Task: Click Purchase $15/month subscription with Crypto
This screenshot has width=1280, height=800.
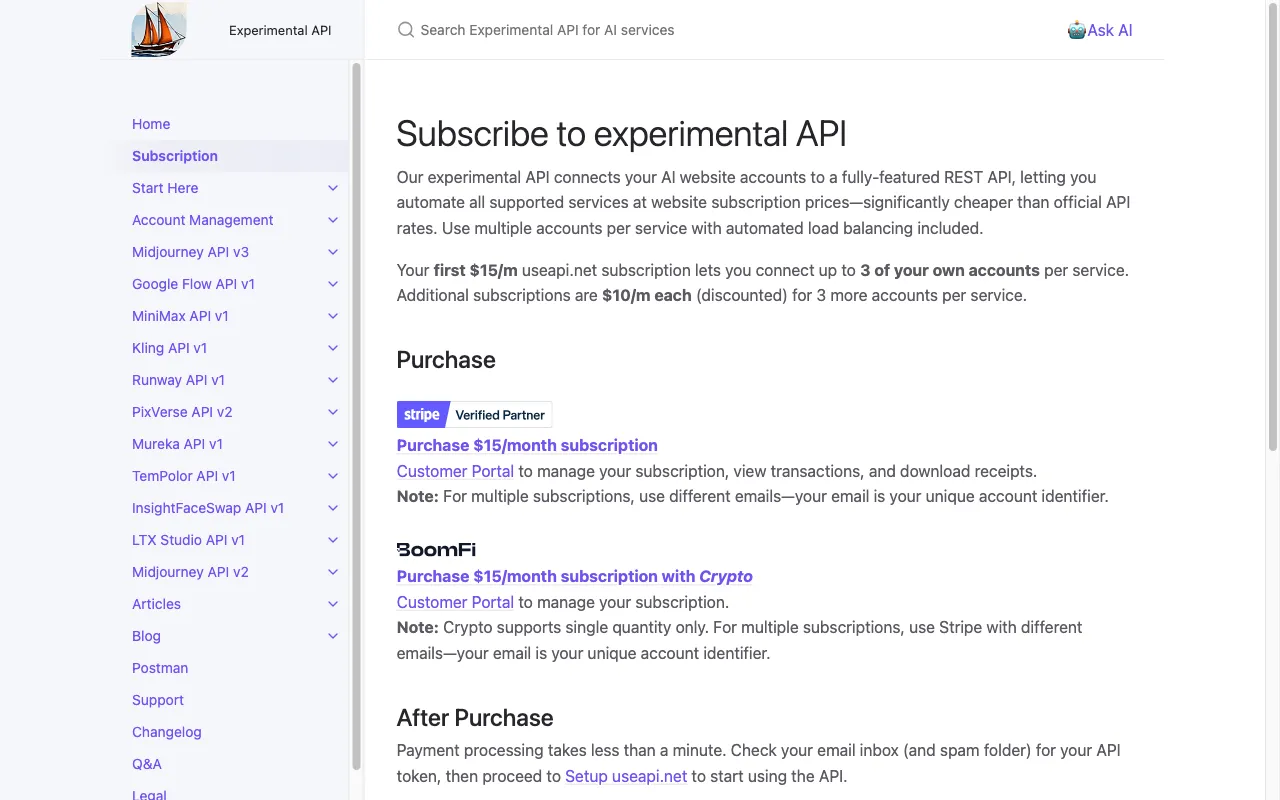Action: tap(575, 576)
